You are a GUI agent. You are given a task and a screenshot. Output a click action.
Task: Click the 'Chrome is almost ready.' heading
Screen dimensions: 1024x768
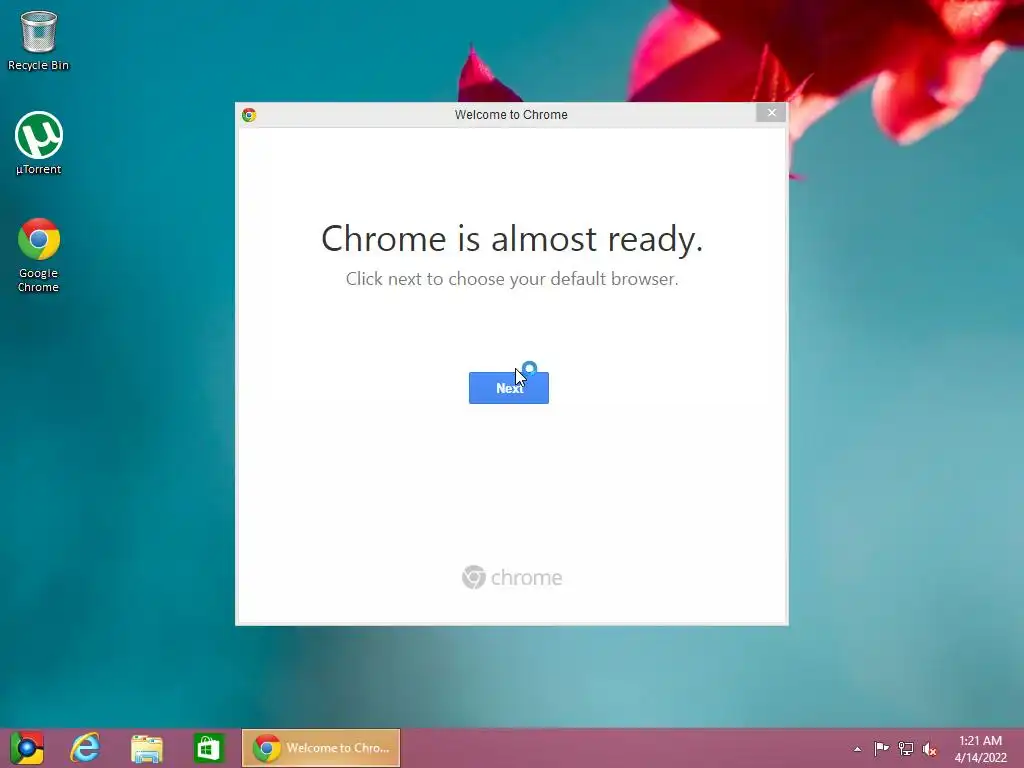(512, 238)
